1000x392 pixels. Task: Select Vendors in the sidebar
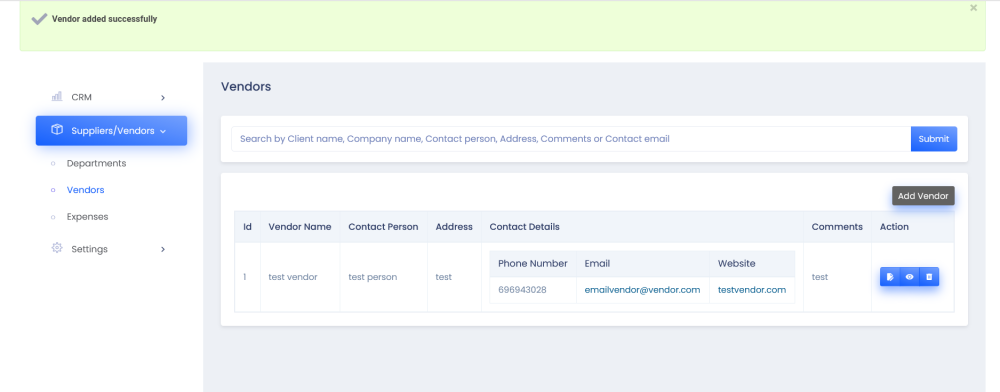coord(85,190)
